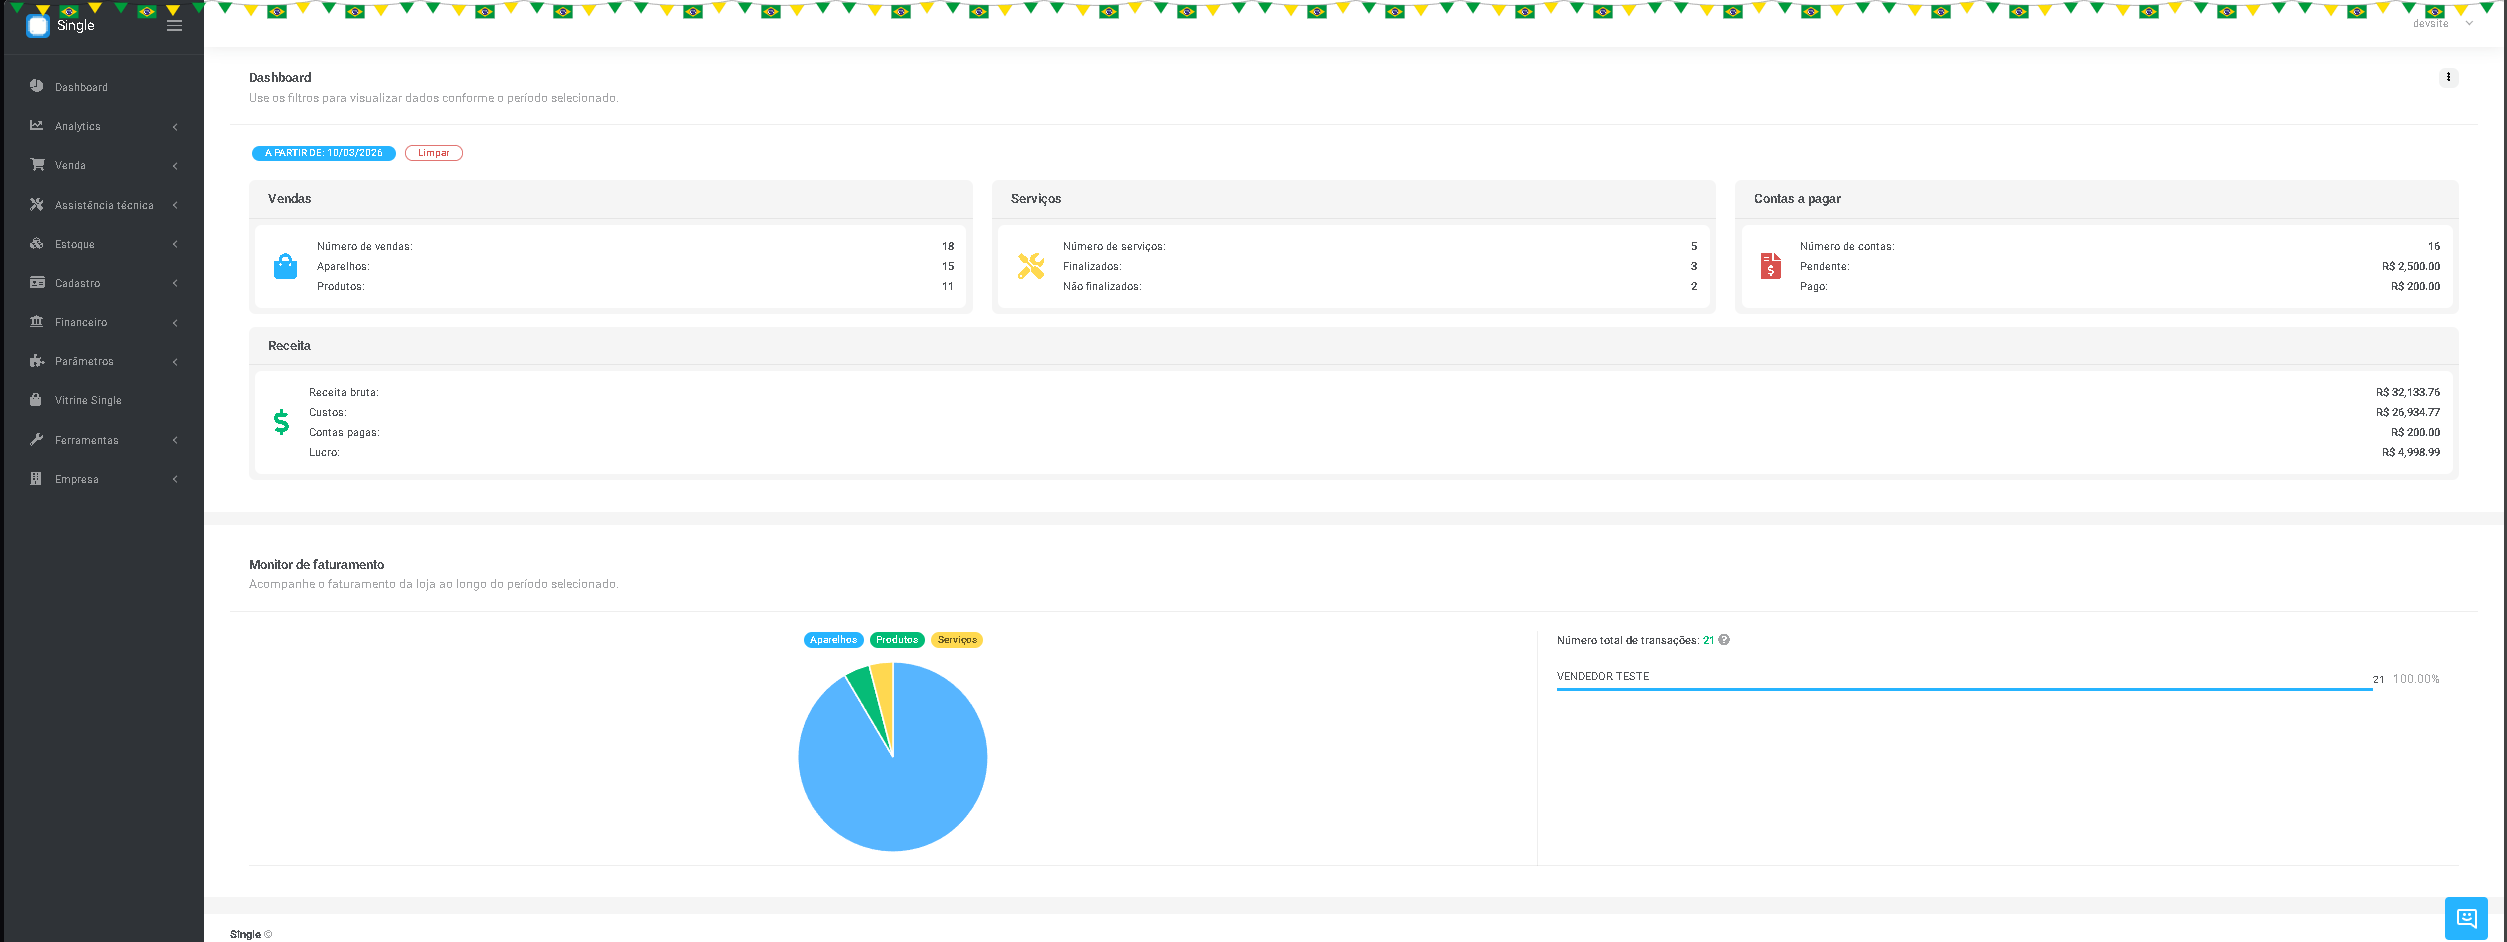The width and height of the screenshot is (2507, 942).
Task: Expand the Financeiro submenu chevron
Action: (175, 322)
